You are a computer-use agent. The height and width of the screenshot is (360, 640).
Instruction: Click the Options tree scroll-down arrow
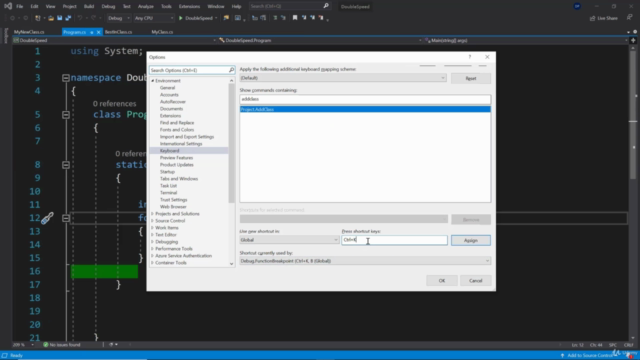(231, 264)
